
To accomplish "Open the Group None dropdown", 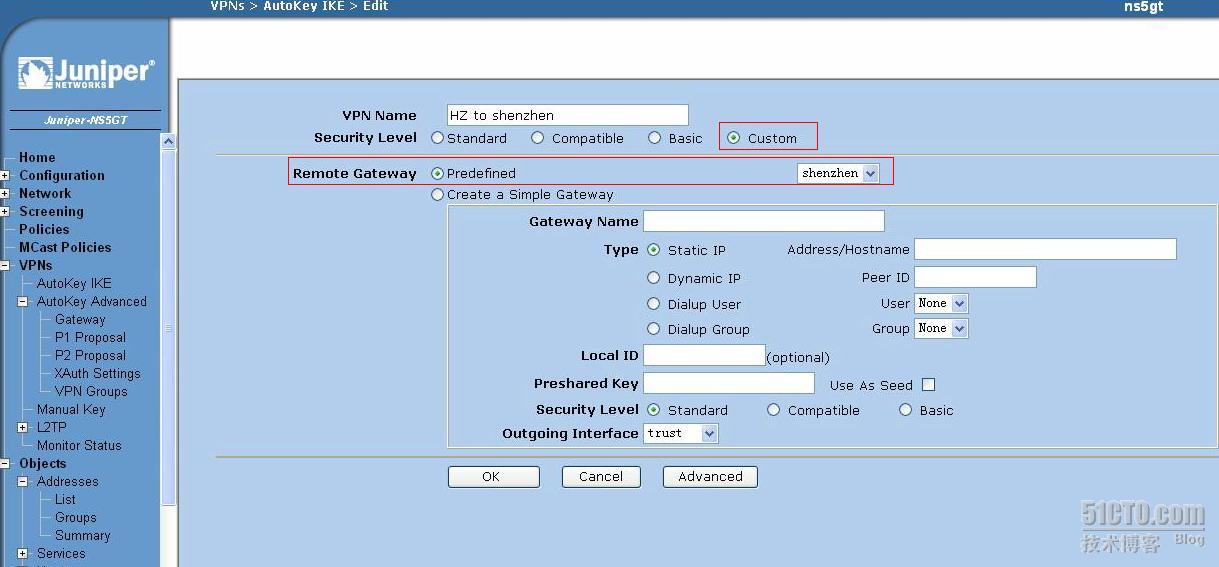I will pyautogui.click(x=942, y=328).
